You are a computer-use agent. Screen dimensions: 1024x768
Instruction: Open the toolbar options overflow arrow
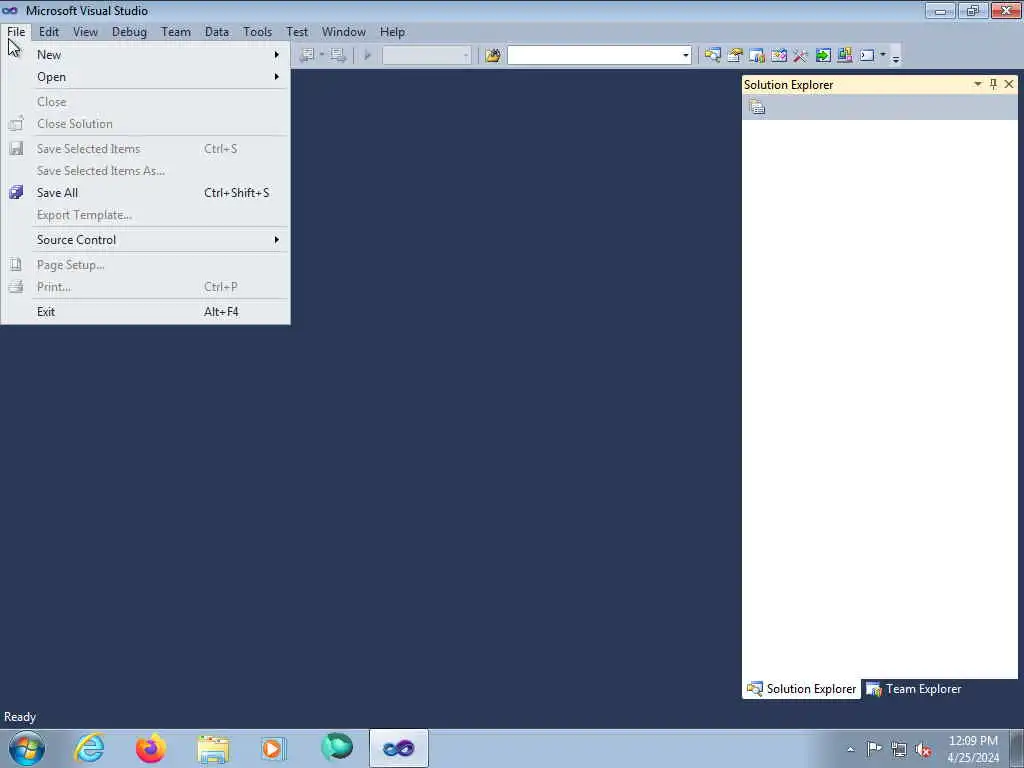click(x=896, y=57)
